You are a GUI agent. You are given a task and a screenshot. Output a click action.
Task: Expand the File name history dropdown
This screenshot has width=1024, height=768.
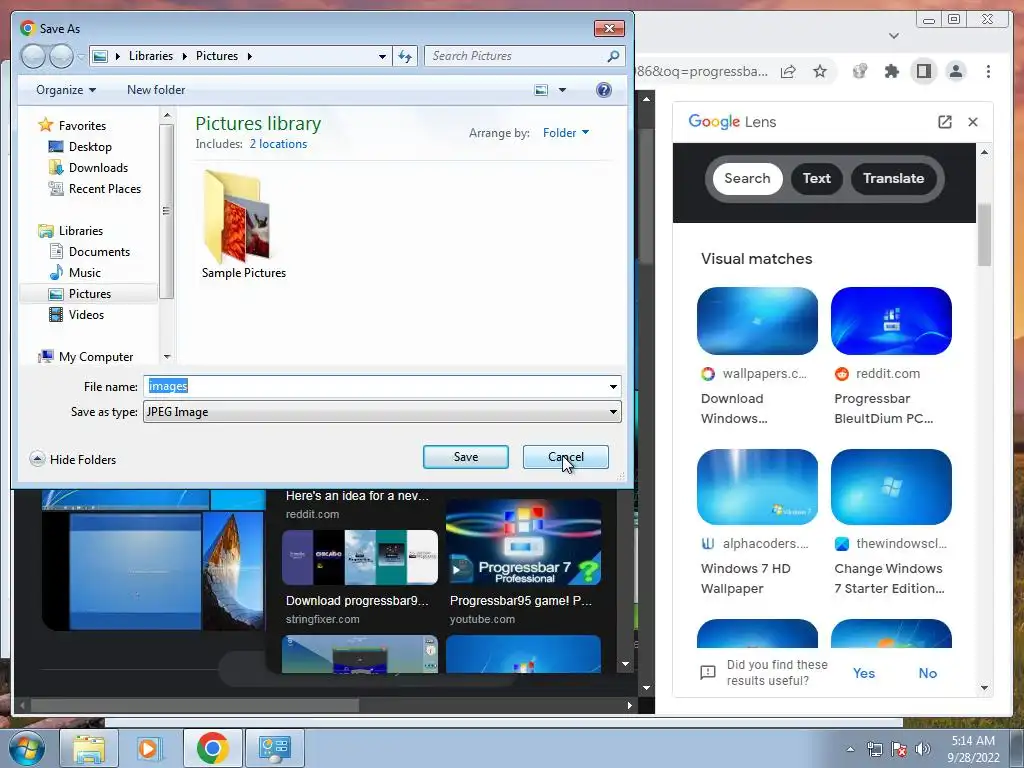[613, 387]
